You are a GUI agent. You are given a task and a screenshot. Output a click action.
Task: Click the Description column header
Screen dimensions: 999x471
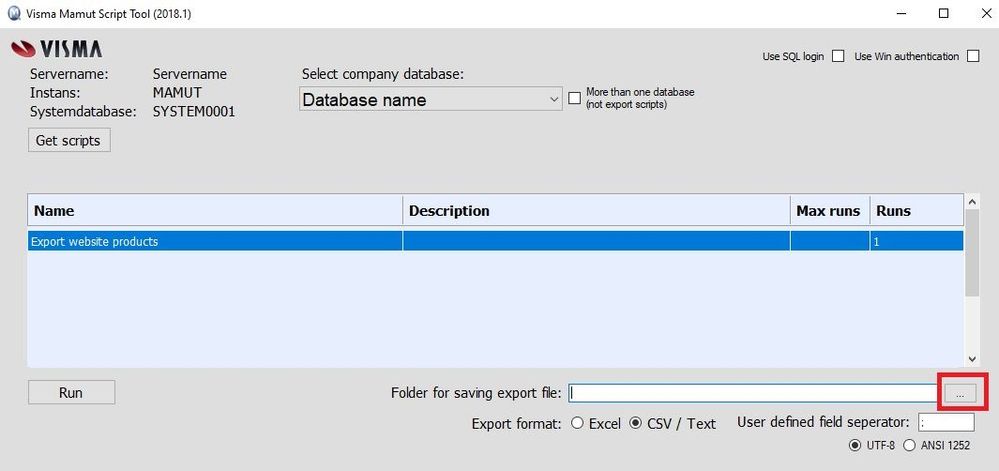pos(596,210)
